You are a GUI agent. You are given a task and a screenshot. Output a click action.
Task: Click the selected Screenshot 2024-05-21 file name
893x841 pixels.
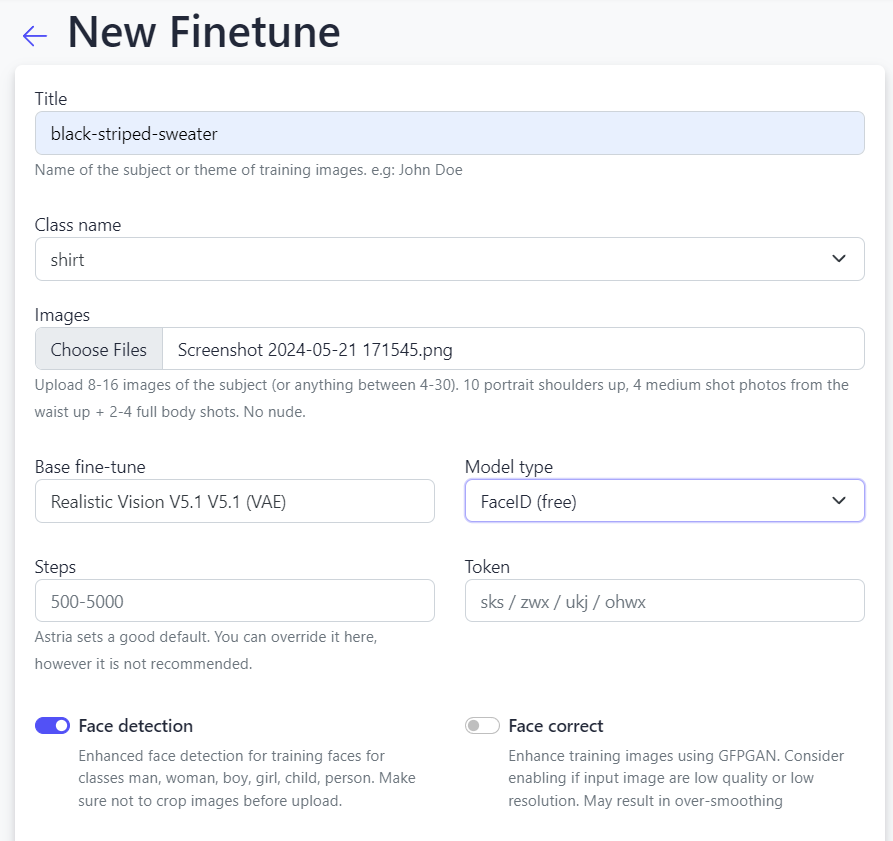(x=315, y=349)
